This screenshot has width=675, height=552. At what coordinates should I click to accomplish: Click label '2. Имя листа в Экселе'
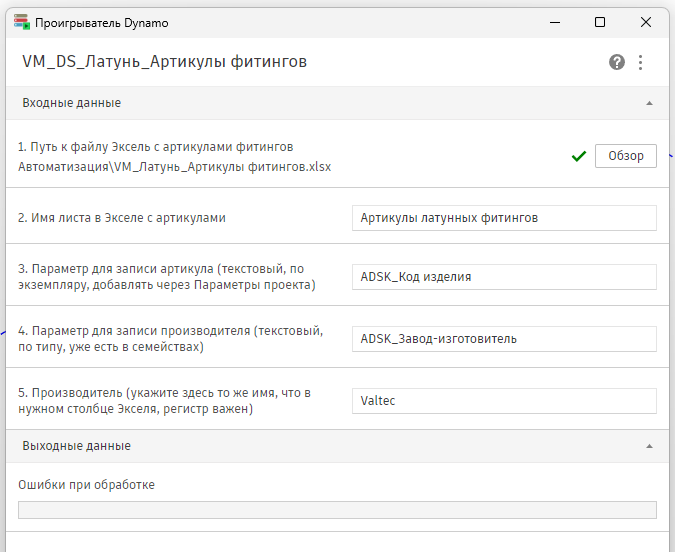(122, 218)
